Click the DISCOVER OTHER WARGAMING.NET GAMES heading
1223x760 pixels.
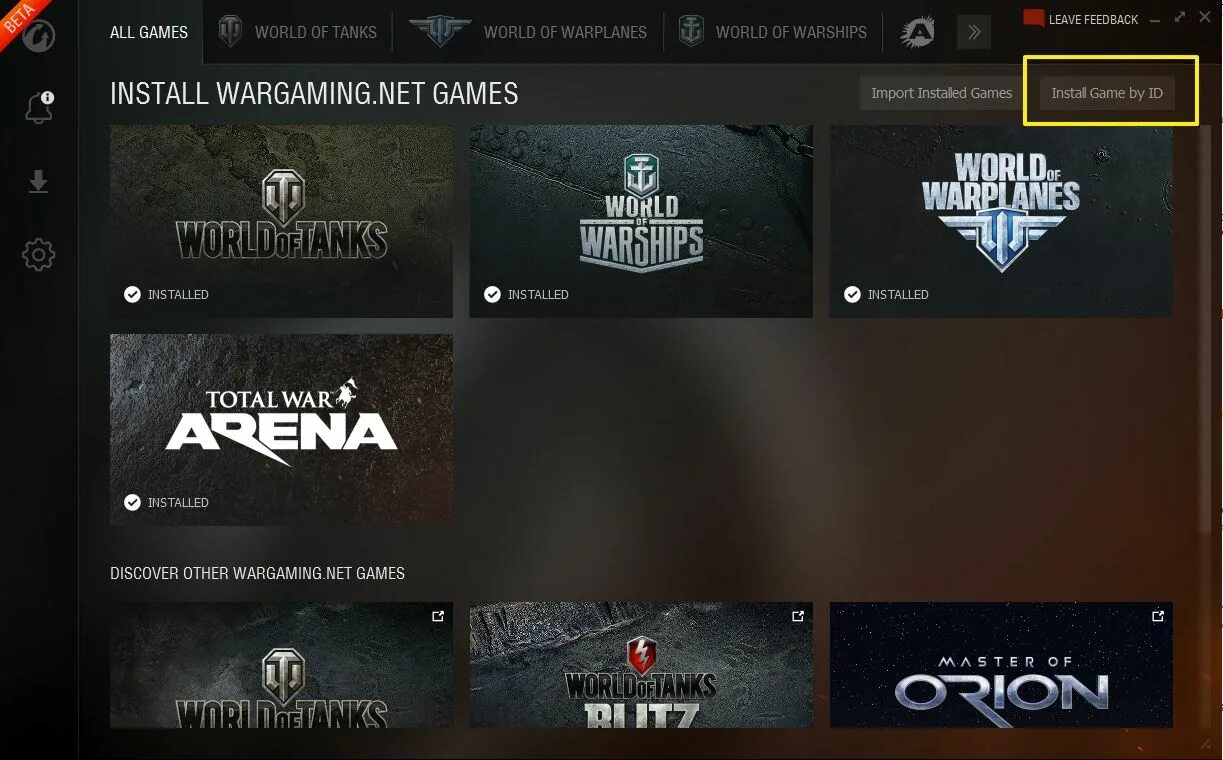[257, 574]
